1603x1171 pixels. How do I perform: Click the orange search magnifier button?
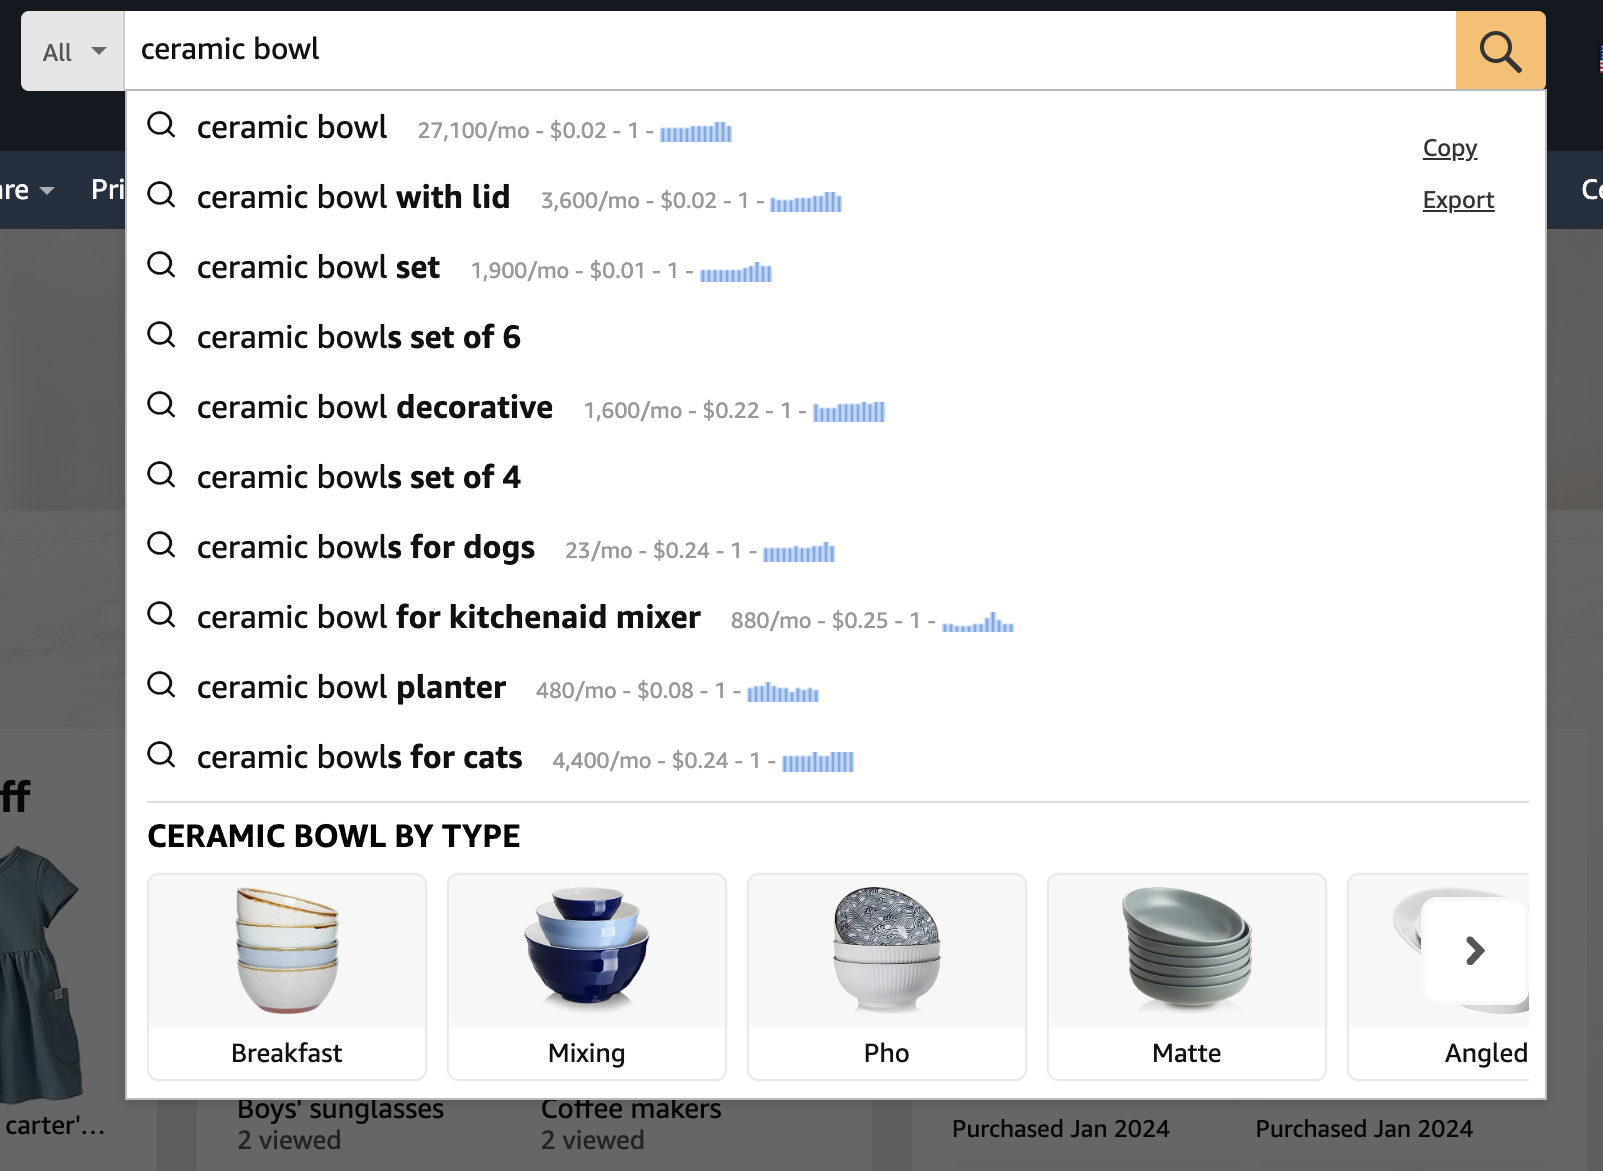(x=1500, y=51)
